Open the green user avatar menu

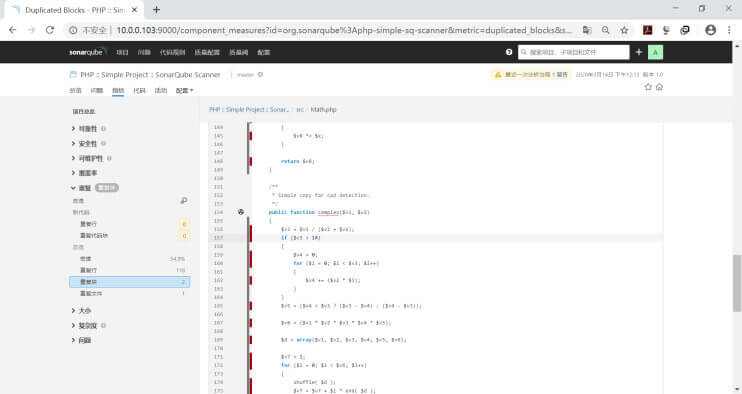655,52
